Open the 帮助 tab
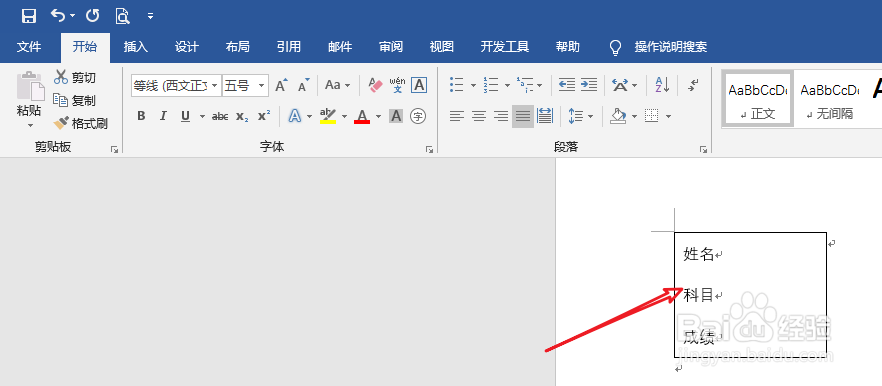This screenshot has height=386, width=882. [567, 47]
